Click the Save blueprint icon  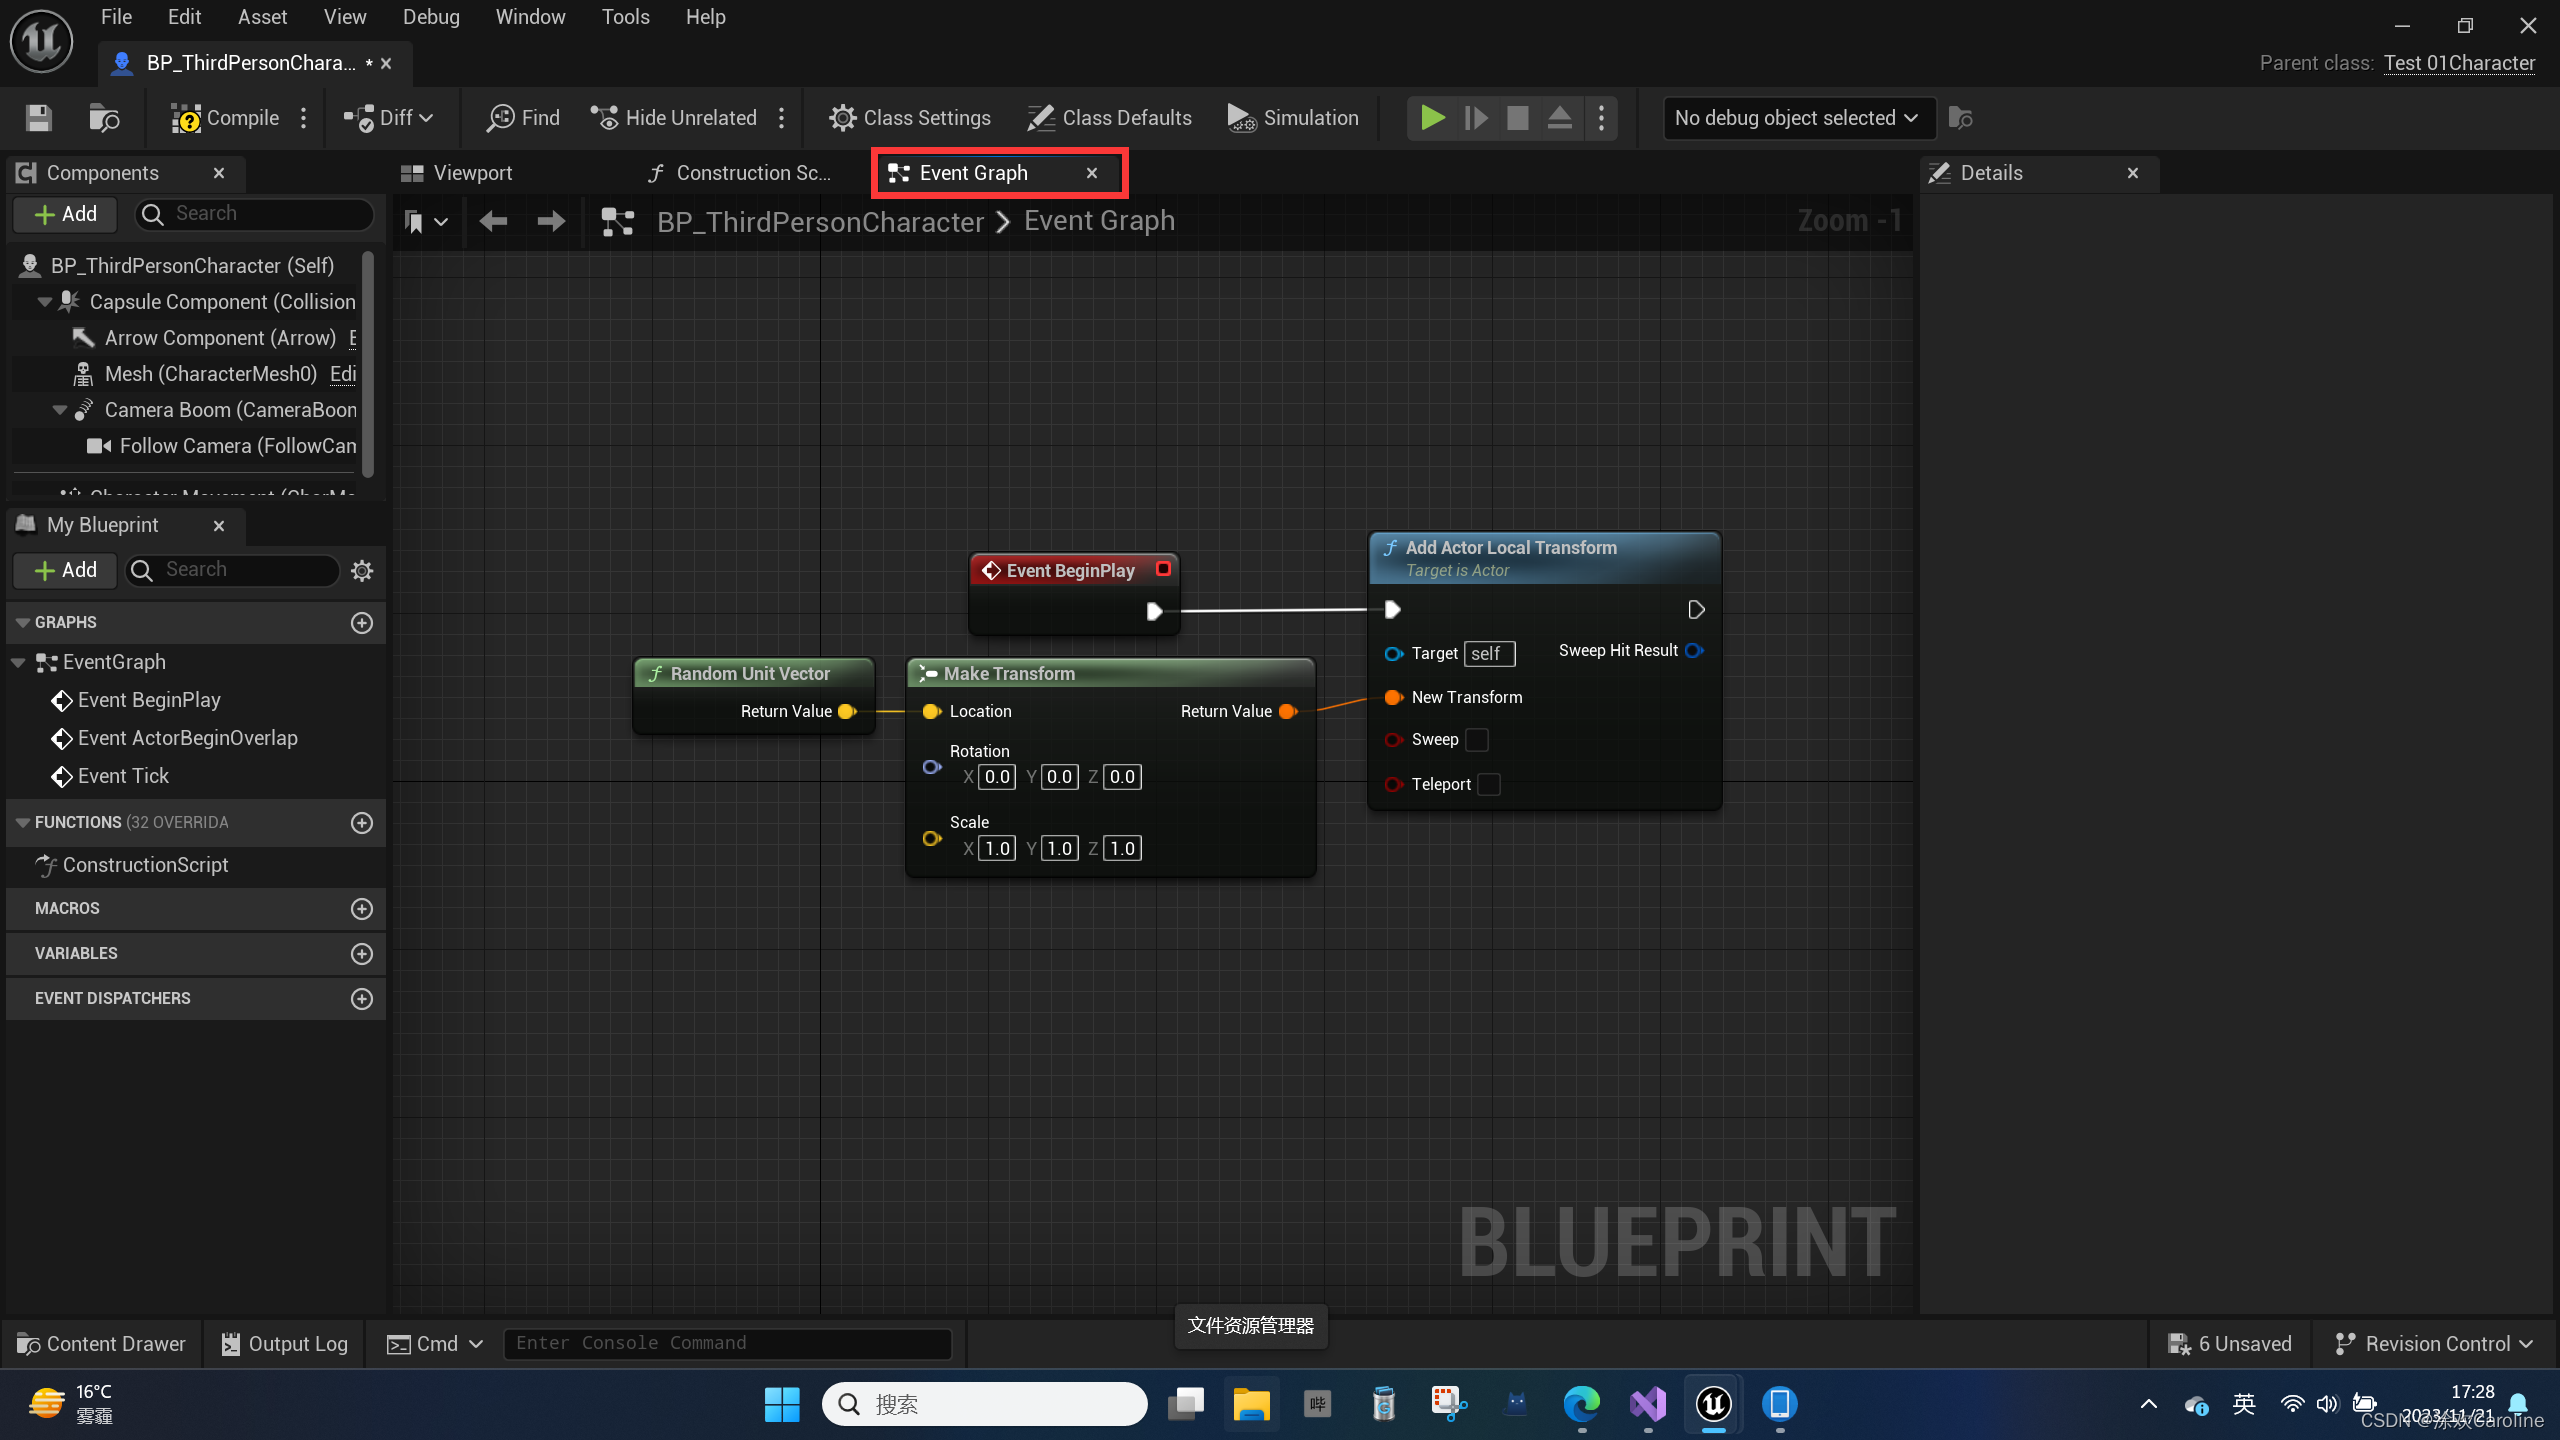pos(38,118)
